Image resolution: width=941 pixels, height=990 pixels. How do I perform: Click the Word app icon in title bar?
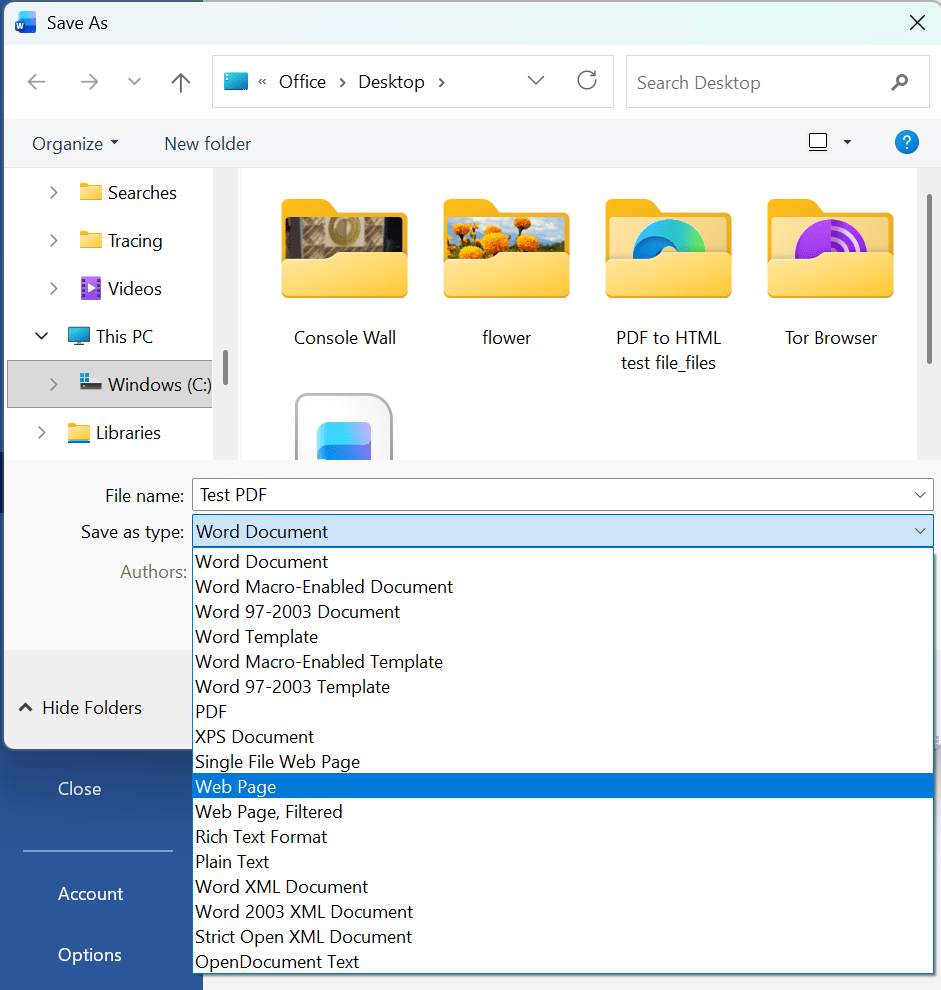[24, 22]
